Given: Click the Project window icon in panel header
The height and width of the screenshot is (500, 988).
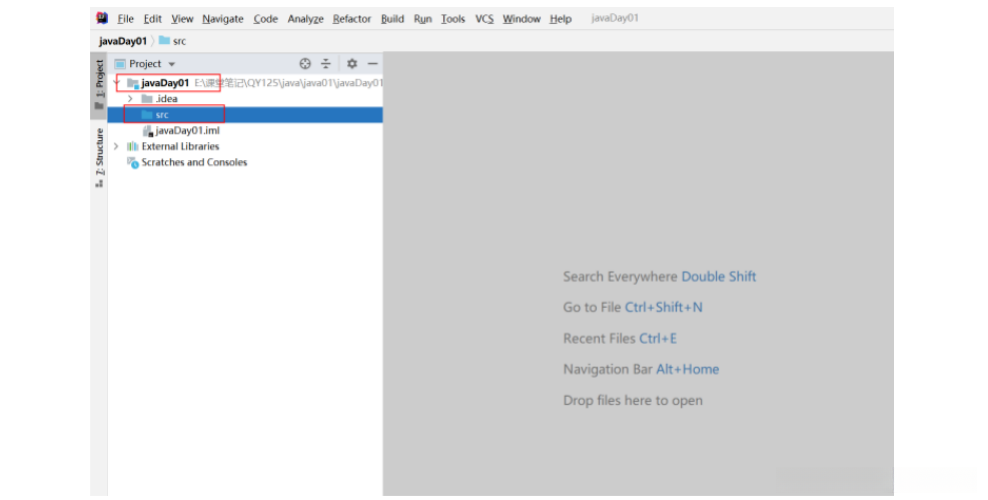Looking at the screenshot, I should (120, 64).
